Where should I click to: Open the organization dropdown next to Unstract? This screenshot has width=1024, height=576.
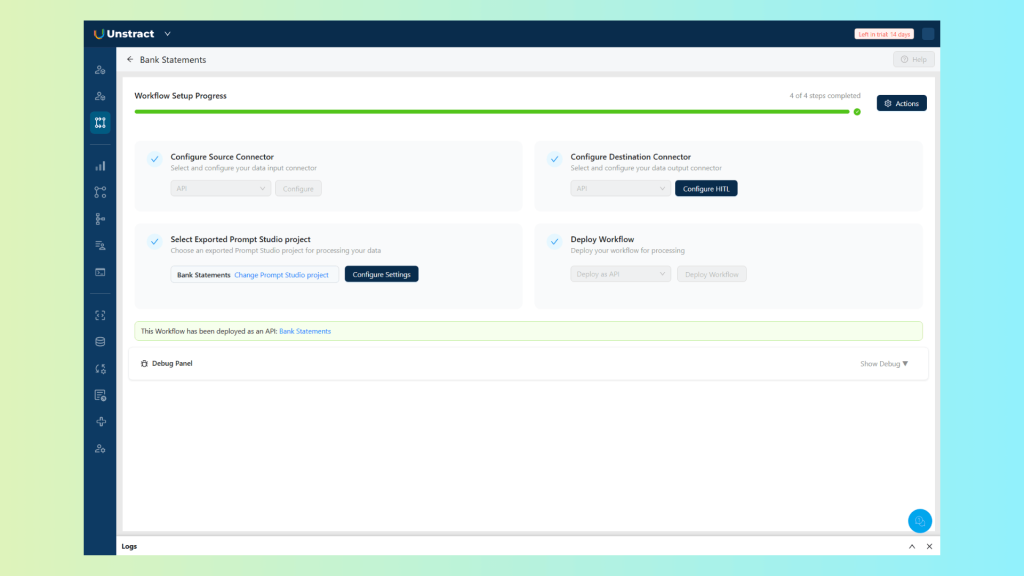[x=167, y=34]
